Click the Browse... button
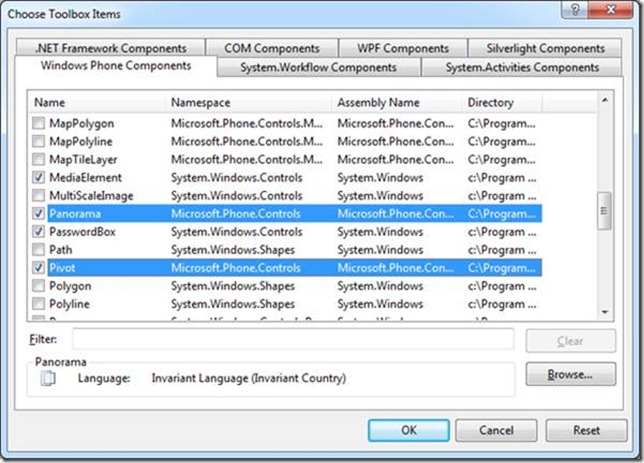This screenshot has height=463, width=644. point(570,374)
